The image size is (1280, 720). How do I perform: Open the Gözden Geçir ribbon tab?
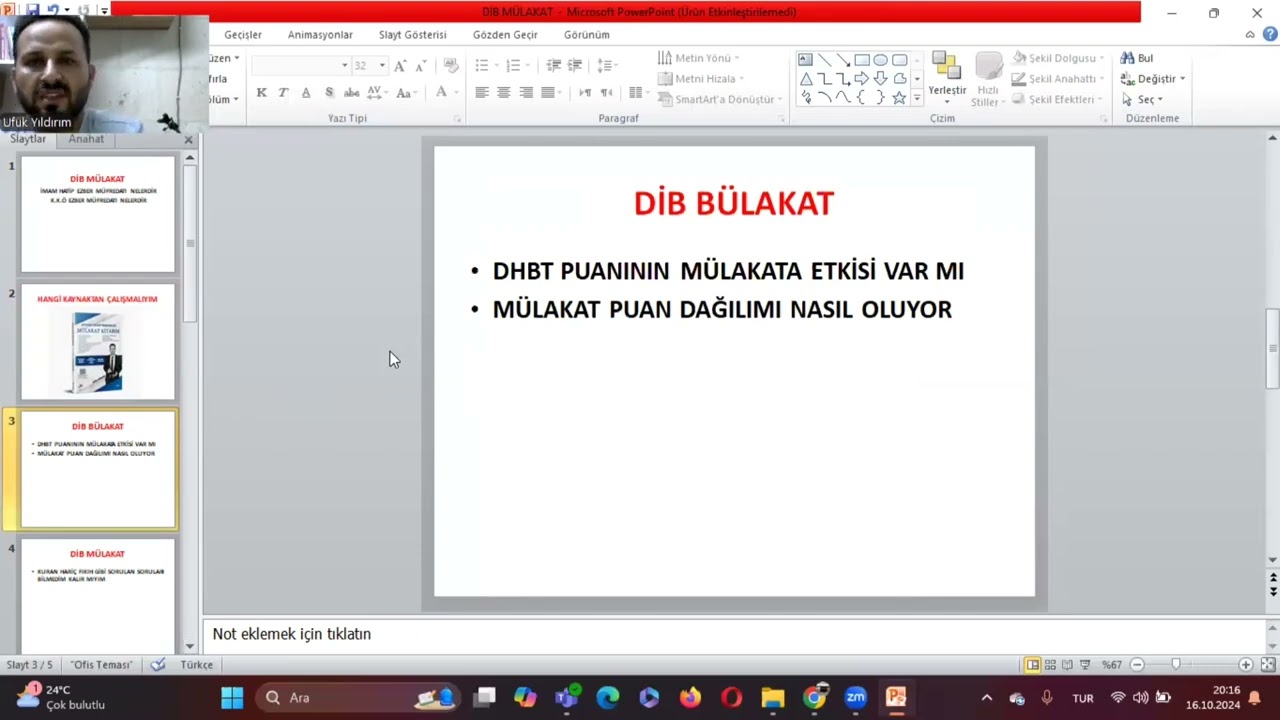tap(505, 35)
